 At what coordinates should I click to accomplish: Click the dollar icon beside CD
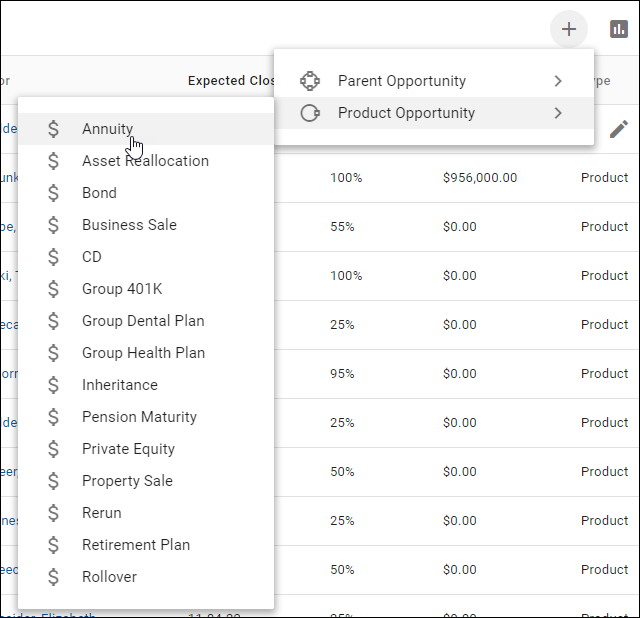[x=54, y=257]
